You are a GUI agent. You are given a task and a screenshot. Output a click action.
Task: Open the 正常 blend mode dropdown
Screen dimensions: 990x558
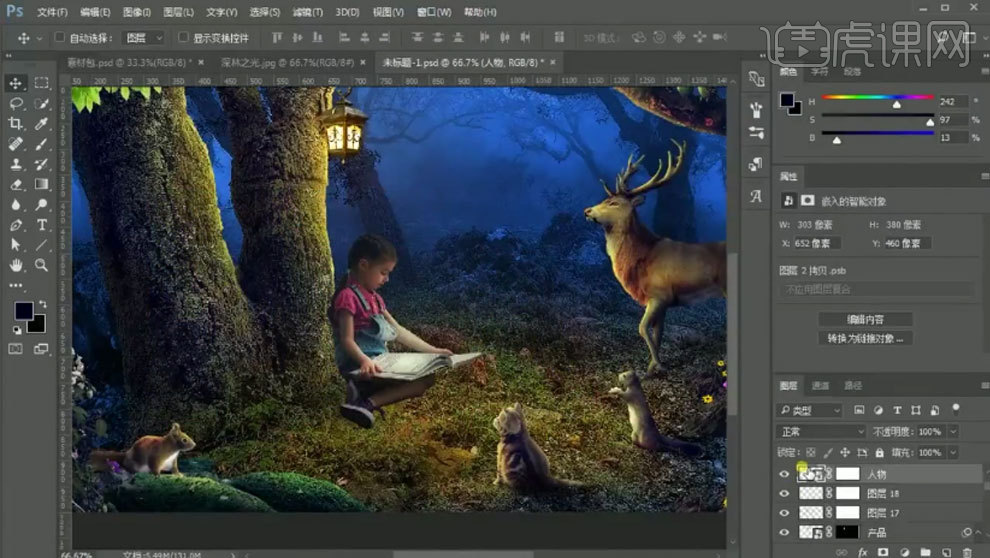coord(821,432)
